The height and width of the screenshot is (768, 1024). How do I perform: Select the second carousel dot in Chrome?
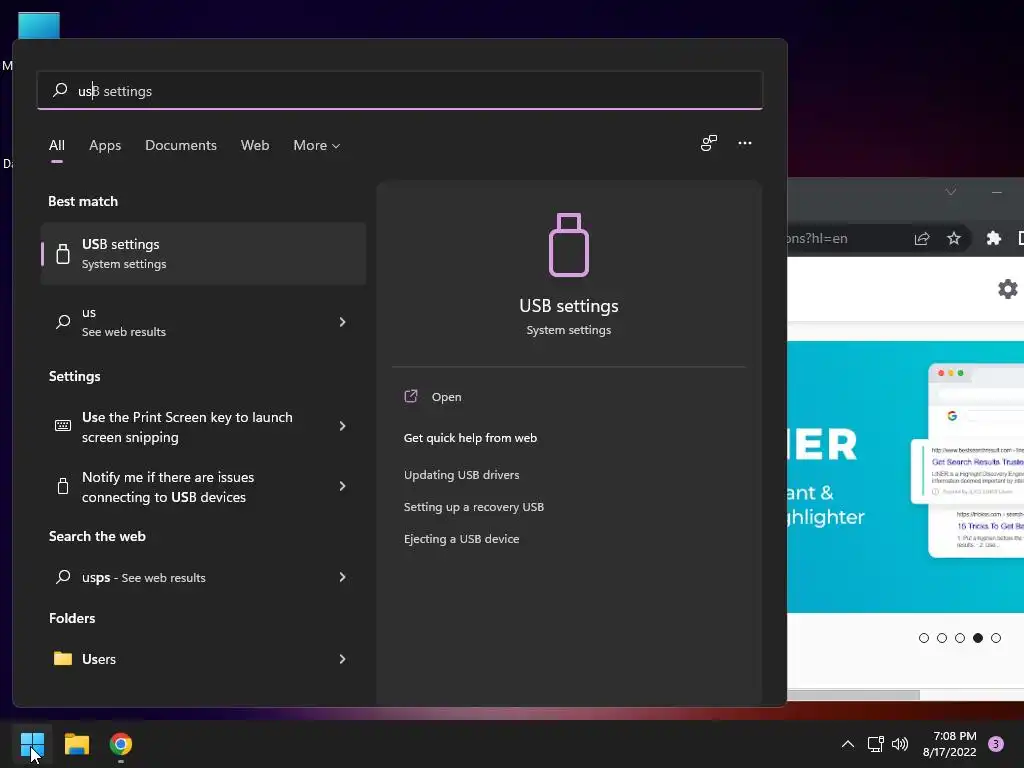click(942, 638)
